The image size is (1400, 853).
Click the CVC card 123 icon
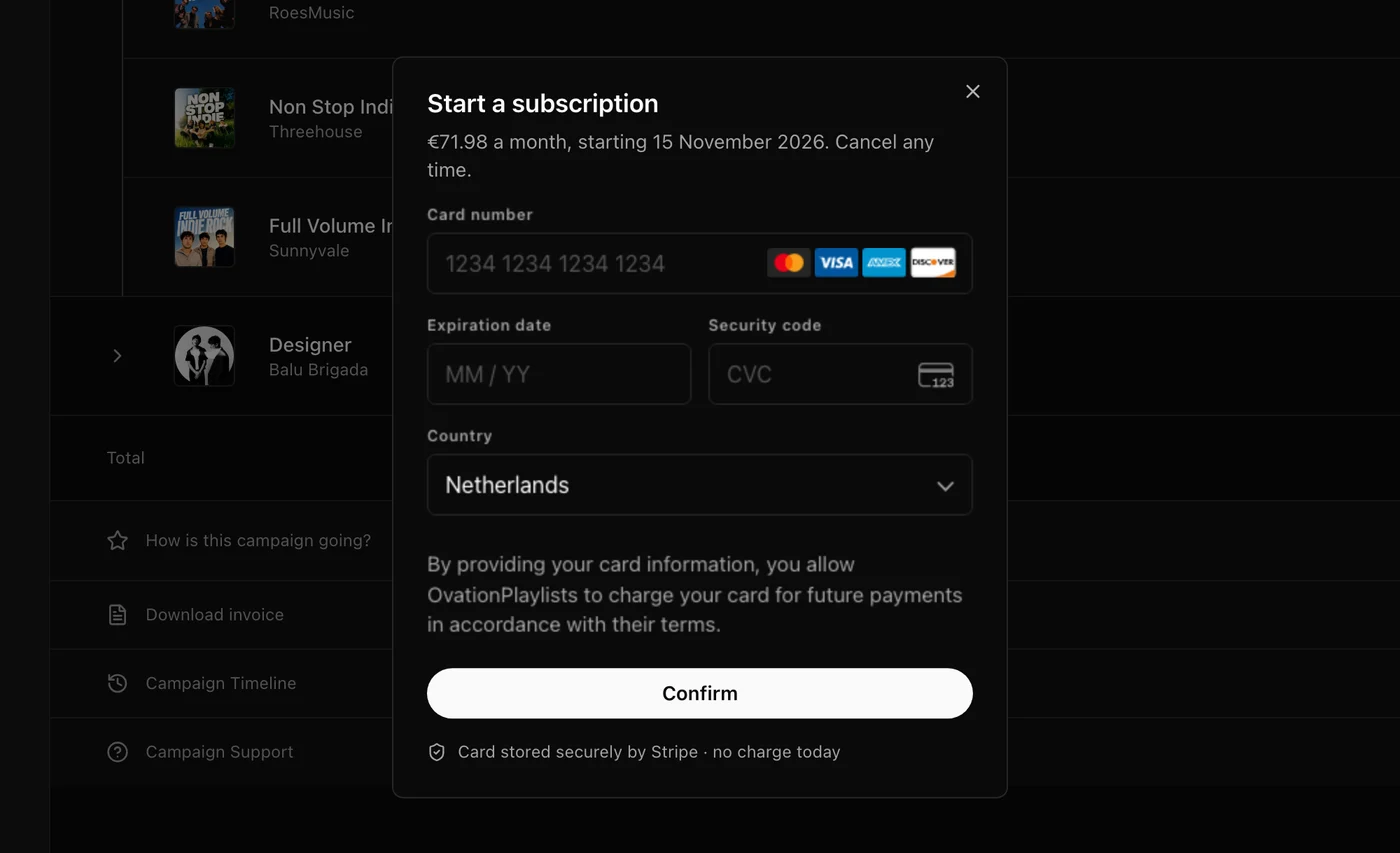(x=936, y=375)
